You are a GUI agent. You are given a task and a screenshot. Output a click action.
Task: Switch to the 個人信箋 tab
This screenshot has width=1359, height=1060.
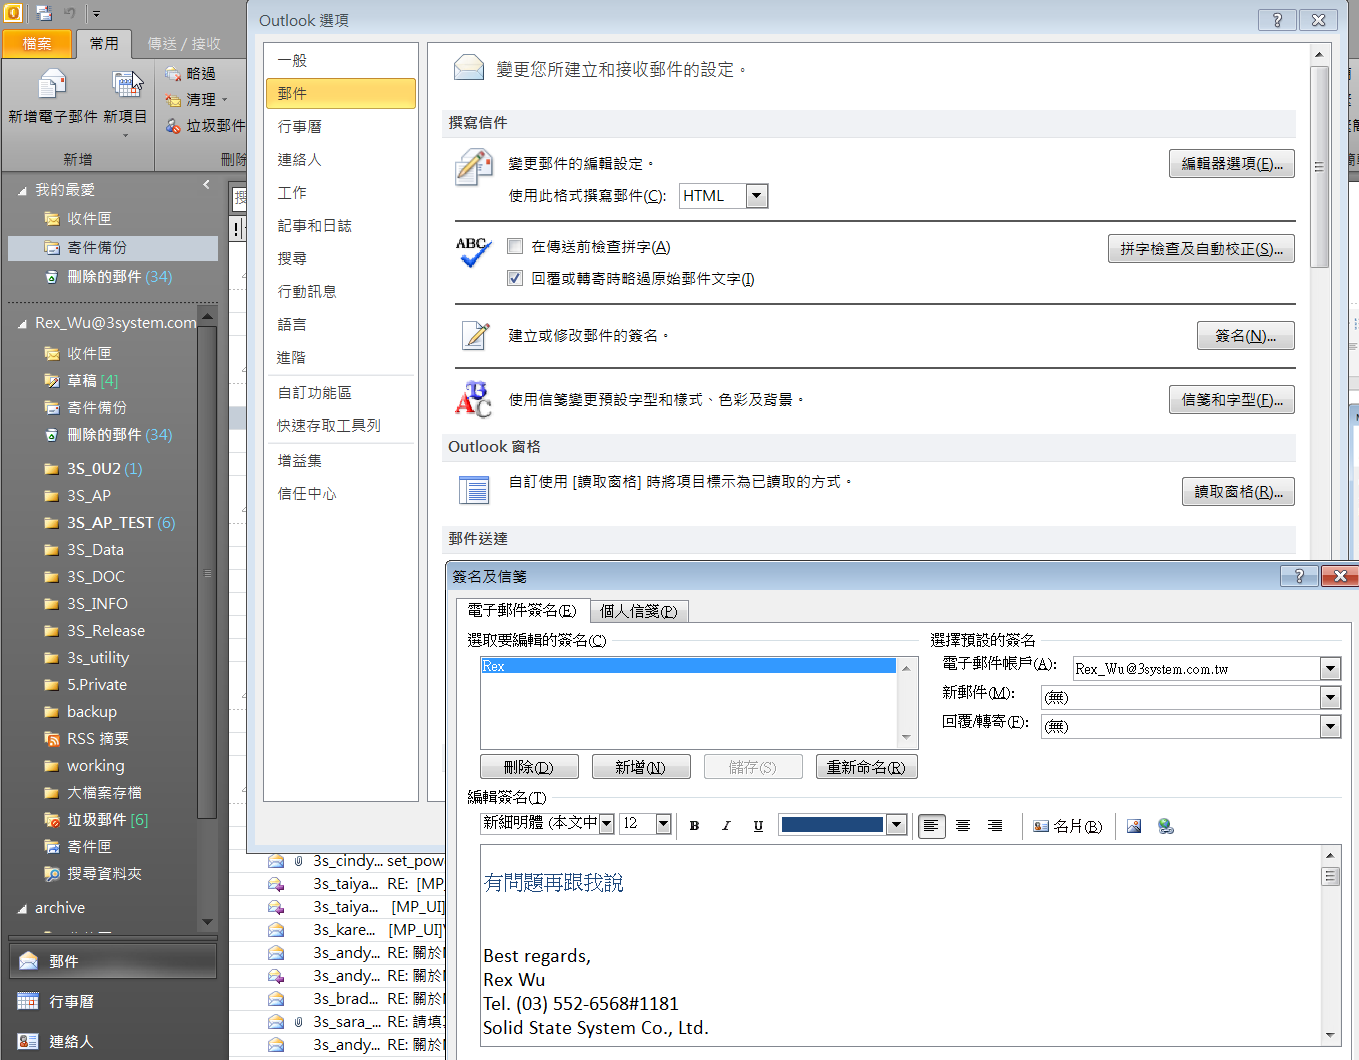638,611
